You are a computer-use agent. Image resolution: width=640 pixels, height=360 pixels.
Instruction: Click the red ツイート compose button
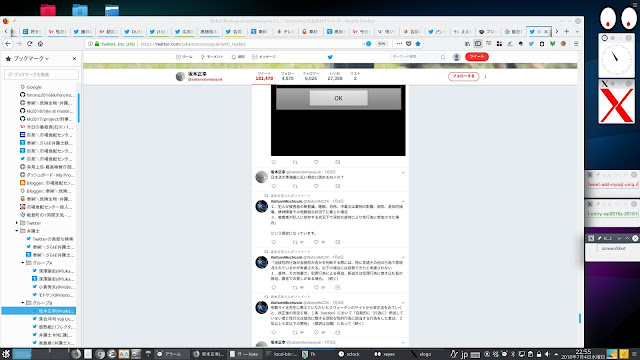477,57
